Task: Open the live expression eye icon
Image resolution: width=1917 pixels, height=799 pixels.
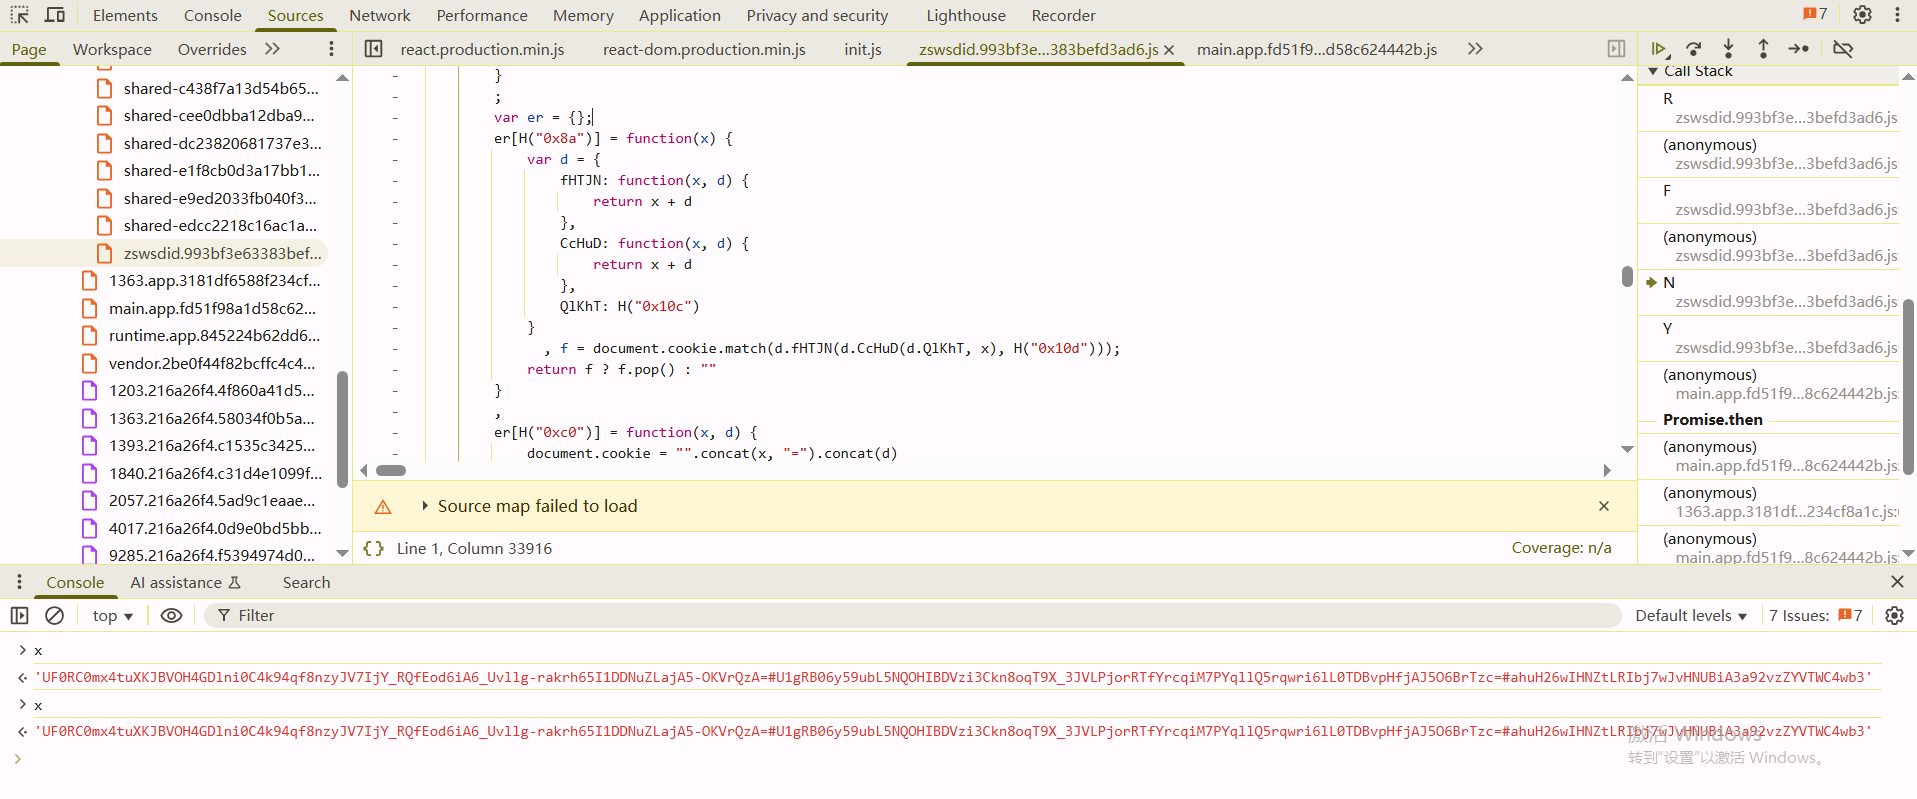Action: tap(171, 616)
